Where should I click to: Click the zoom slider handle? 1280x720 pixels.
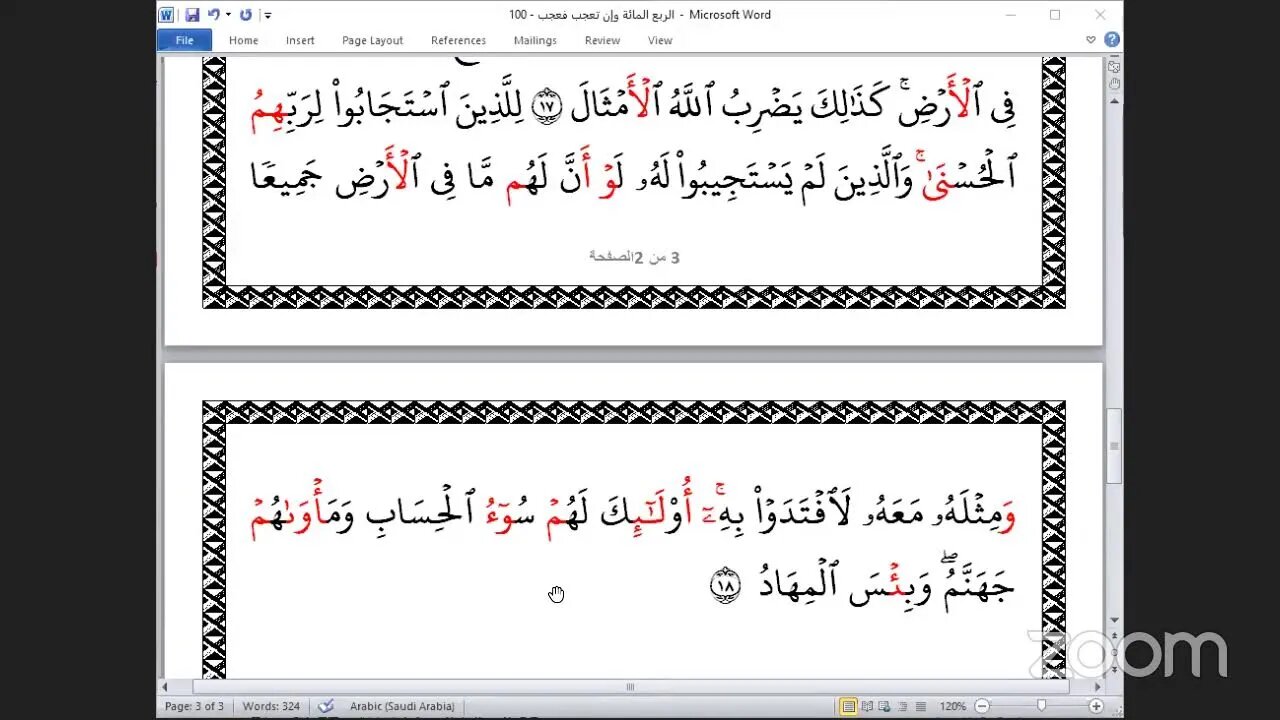click(1042, 706)
